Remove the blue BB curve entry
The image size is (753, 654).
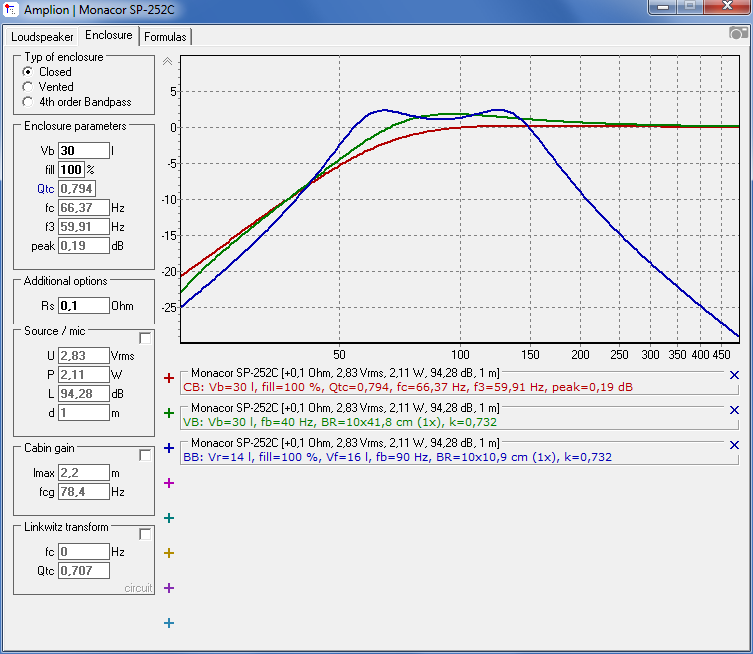pyautogui.click(x=734, y=445)
